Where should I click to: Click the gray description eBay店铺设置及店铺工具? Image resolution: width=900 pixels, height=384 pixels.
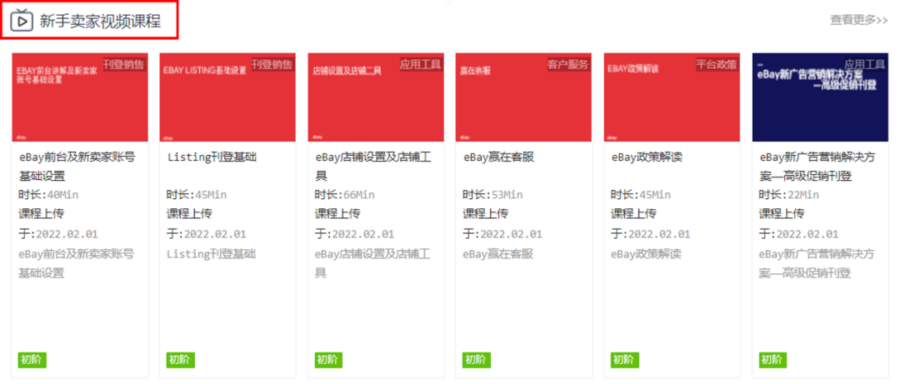click(x=373, y=263)
